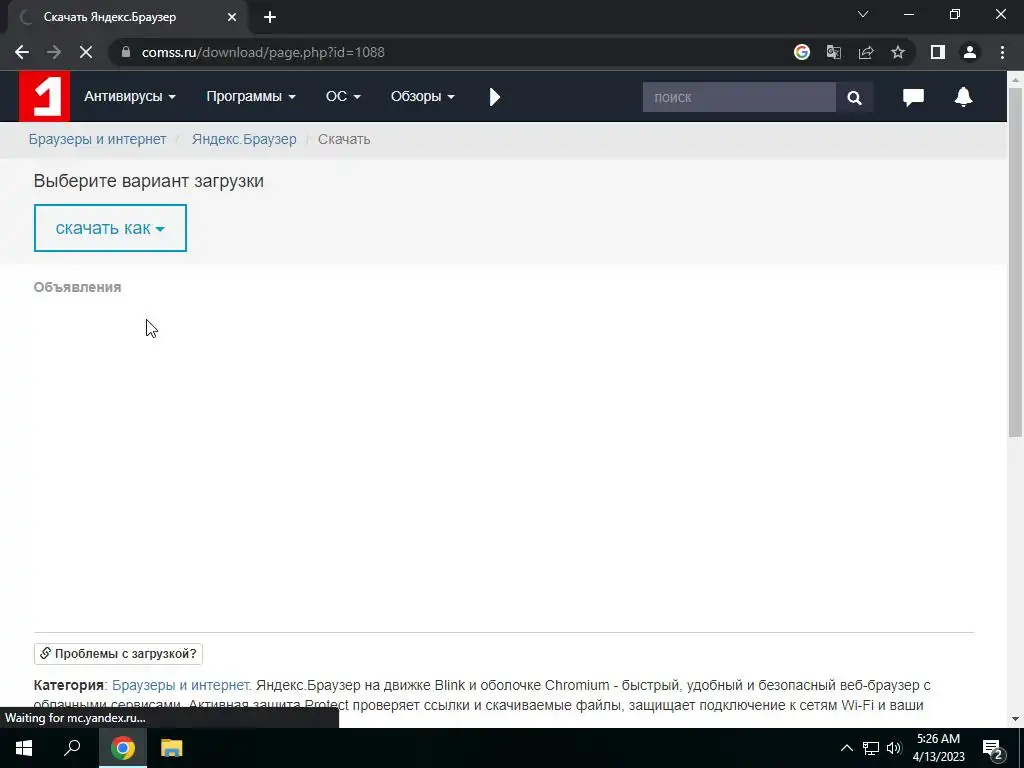Go to Браузеры и интернет breadcrumb
Screen dimensions: 1024x768
point(97,139)
